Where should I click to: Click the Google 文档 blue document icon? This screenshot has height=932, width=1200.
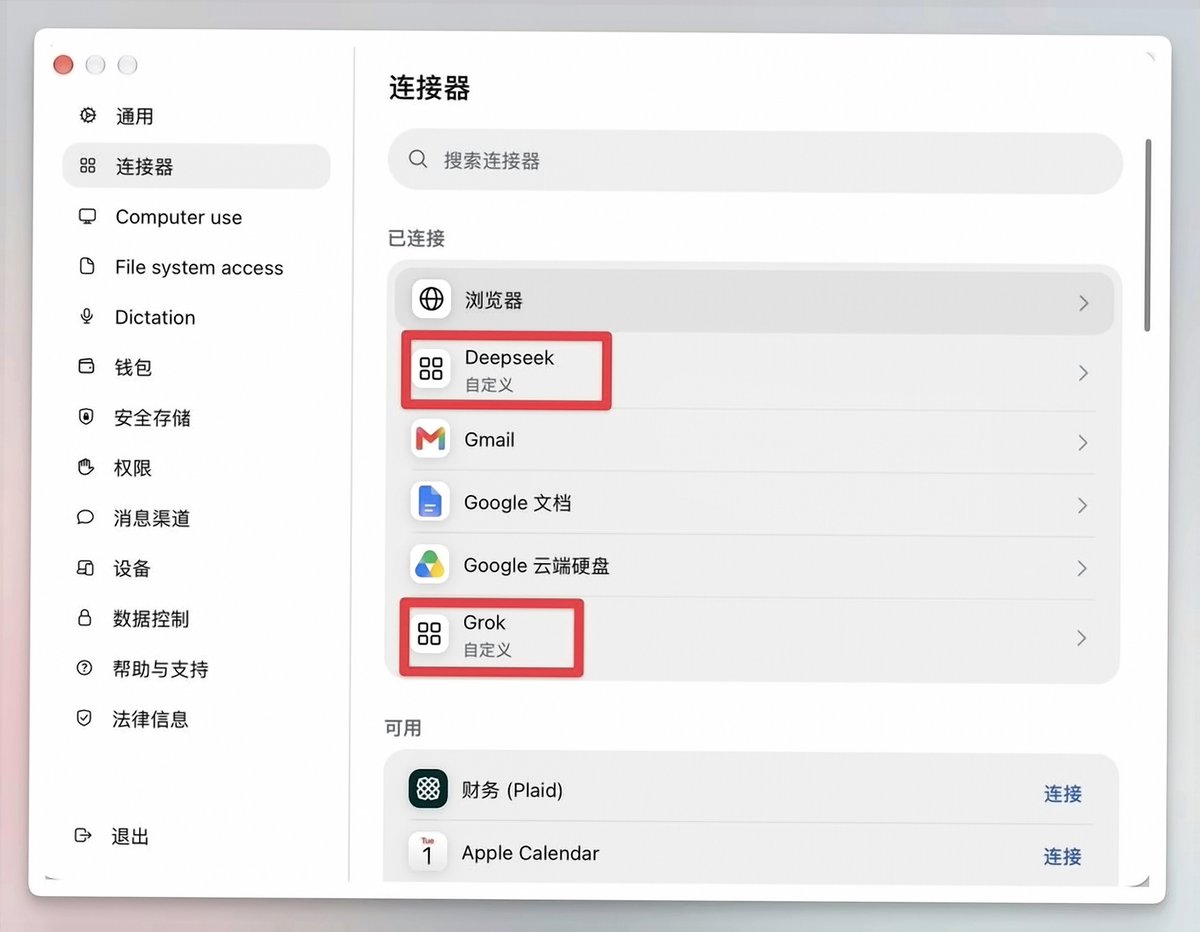(430, 502)
